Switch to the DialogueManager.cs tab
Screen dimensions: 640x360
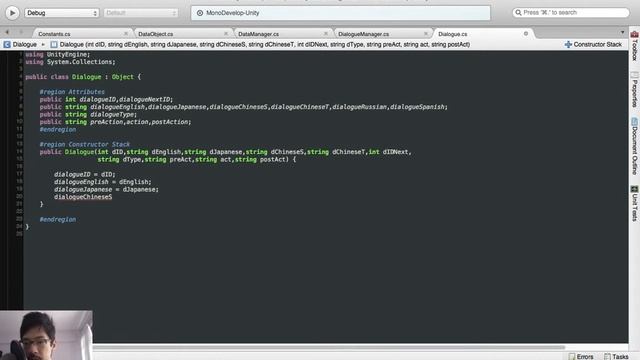[x=363, y=34]
